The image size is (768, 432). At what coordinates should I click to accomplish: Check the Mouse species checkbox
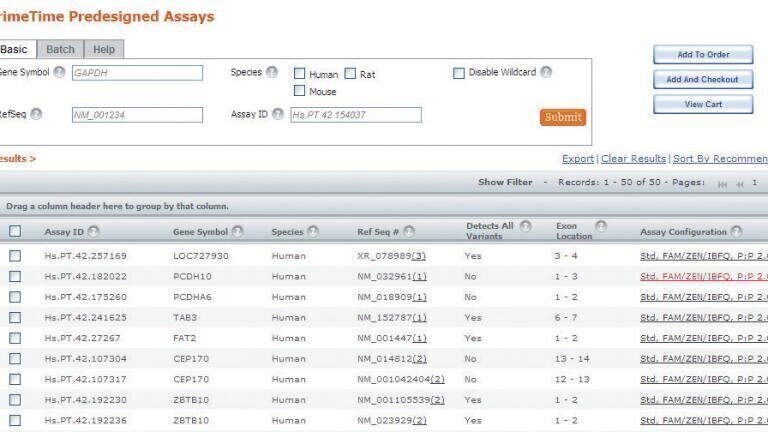[x=299, y=91]
